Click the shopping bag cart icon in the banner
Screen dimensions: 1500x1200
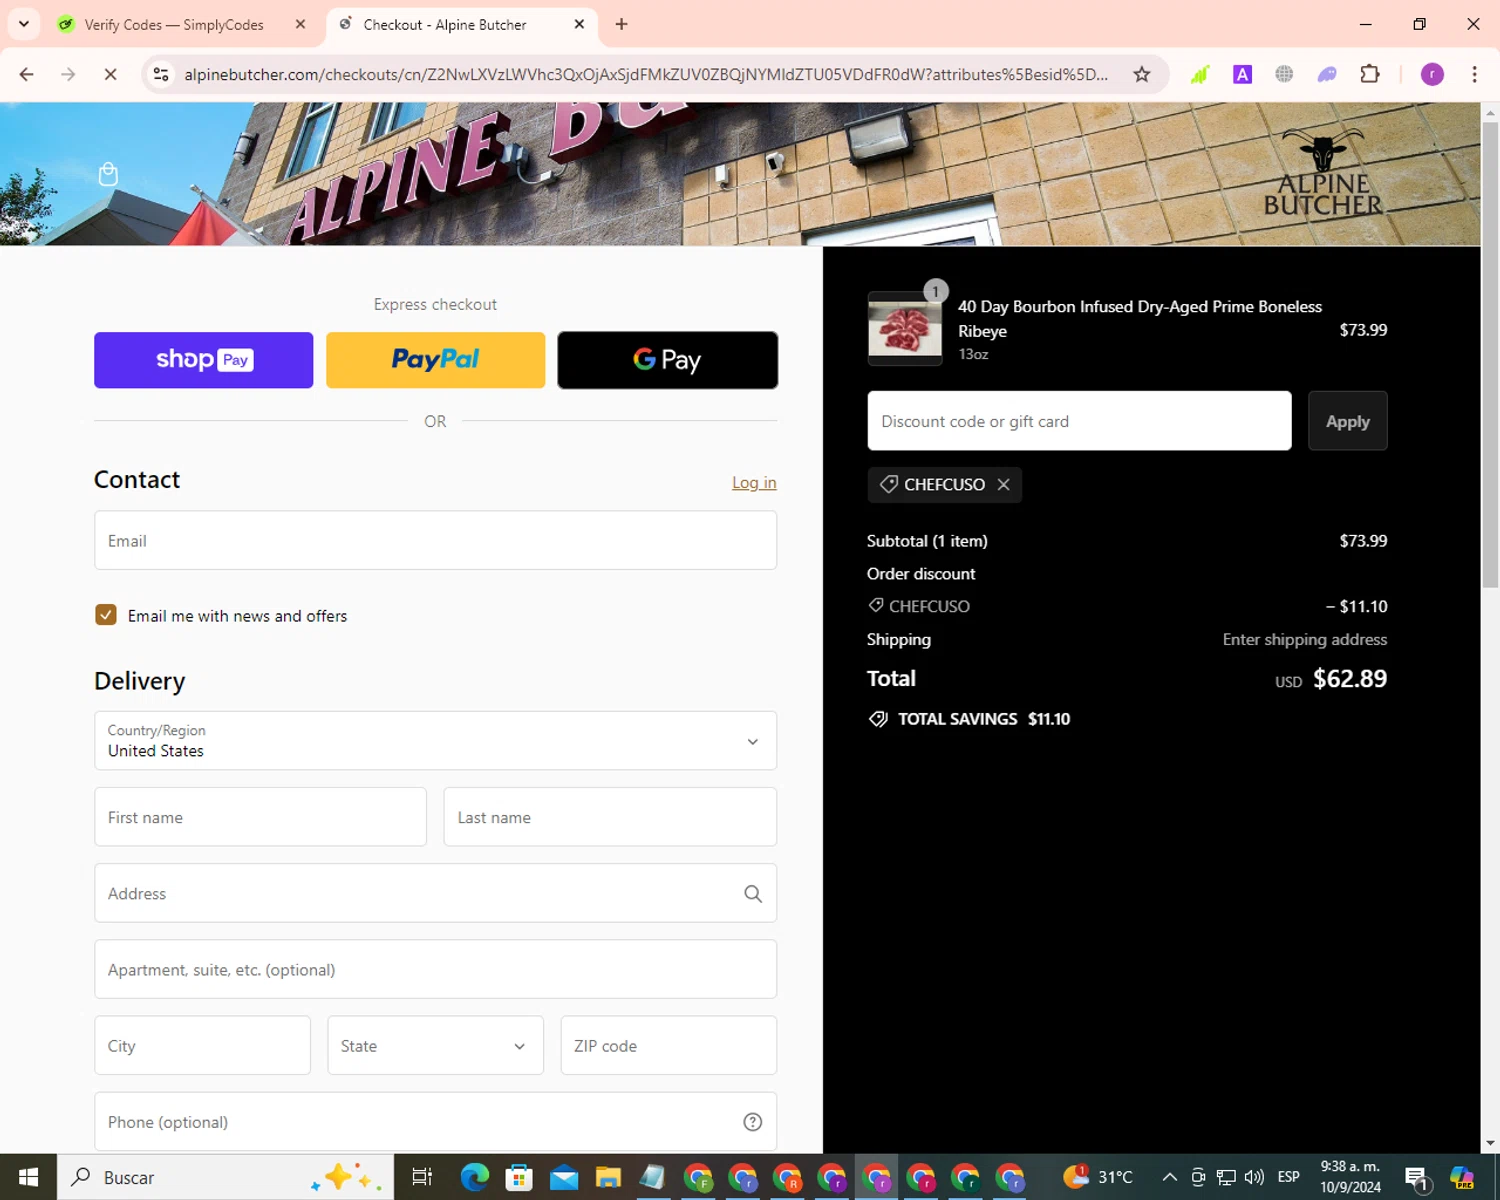coord(108,174)
